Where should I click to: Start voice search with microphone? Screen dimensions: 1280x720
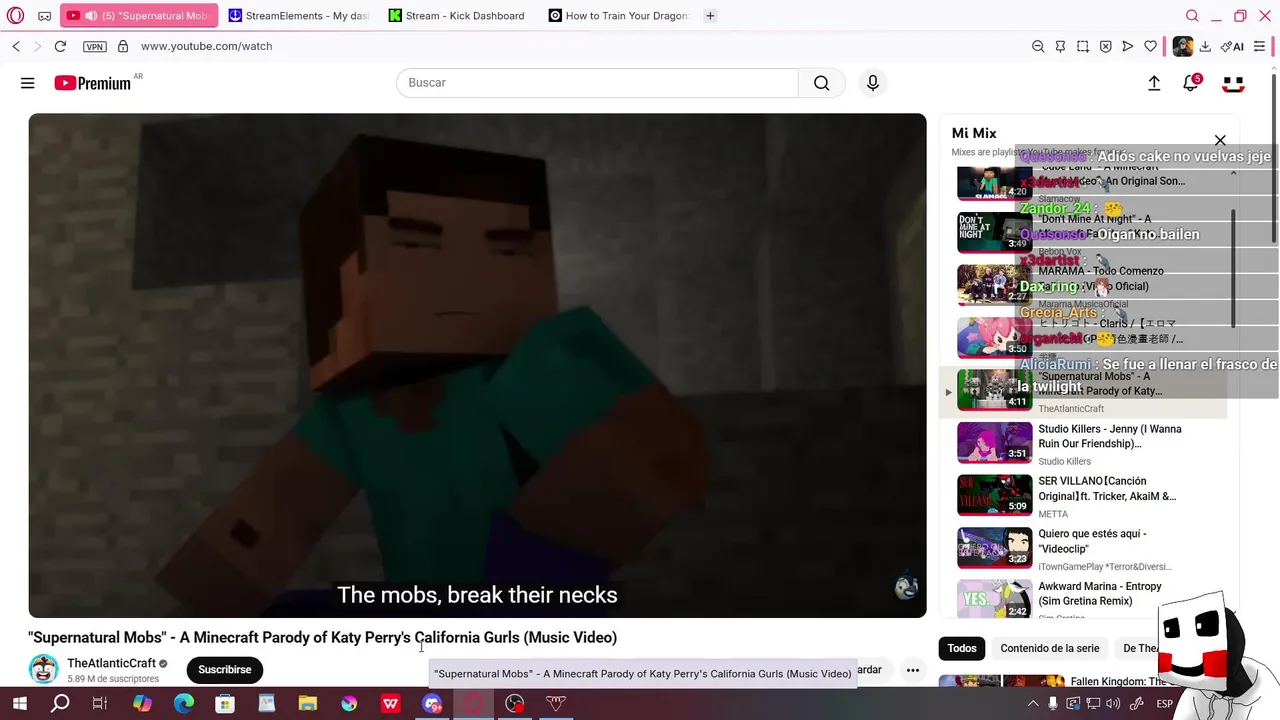coord(873,83)
